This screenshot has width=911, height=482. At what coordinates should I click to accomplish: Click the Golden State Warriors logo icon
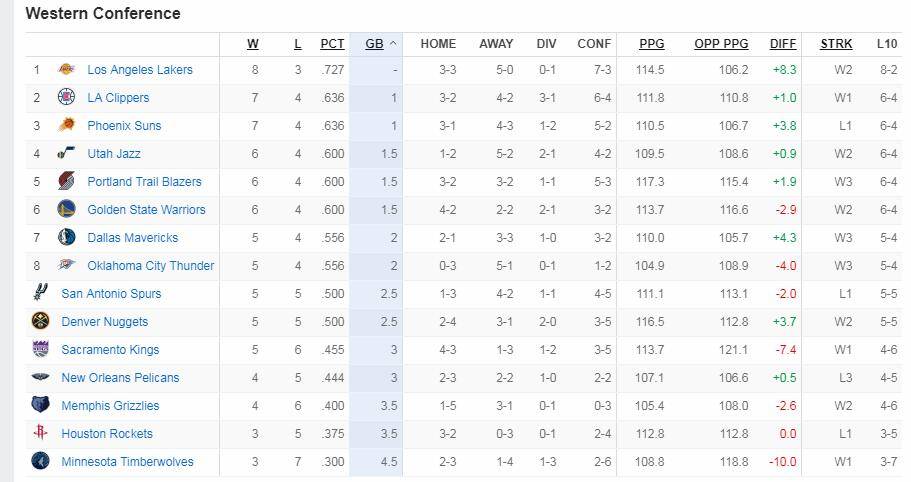click(x=66, y=210)
